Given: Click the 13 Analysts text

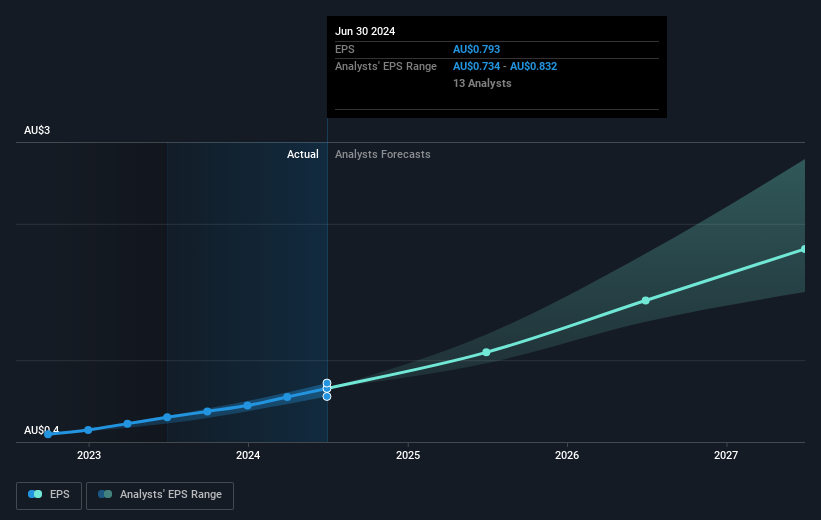Looking at the screenshot, I should (482, 83).
